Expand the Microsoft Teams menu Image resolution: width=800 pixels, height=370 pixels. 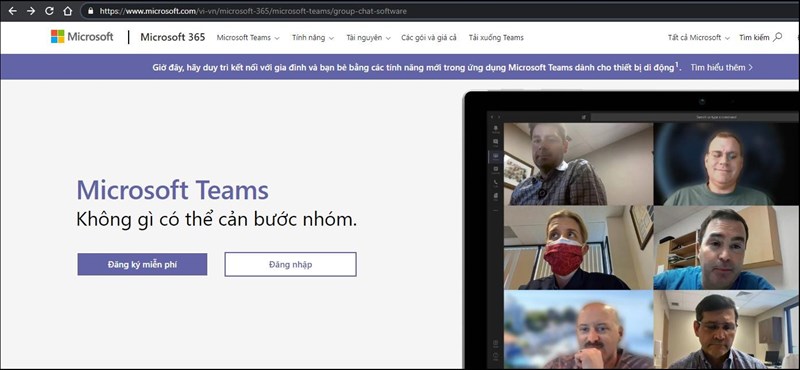[248, 38]
